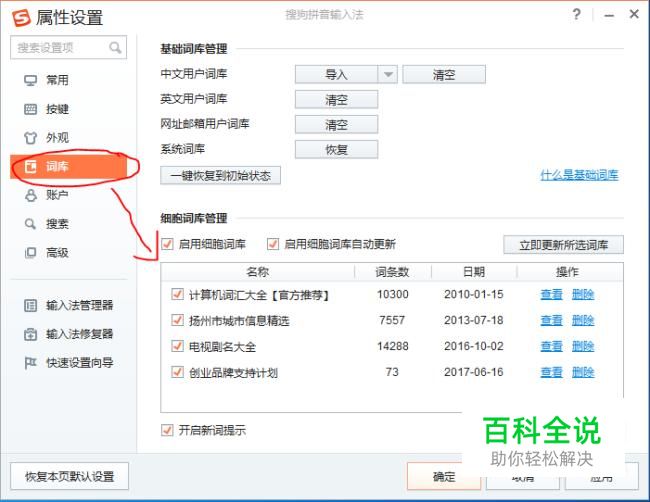Click the Sogou S logo icon
This screenshot has height=502, width=650.
(21, 18)
